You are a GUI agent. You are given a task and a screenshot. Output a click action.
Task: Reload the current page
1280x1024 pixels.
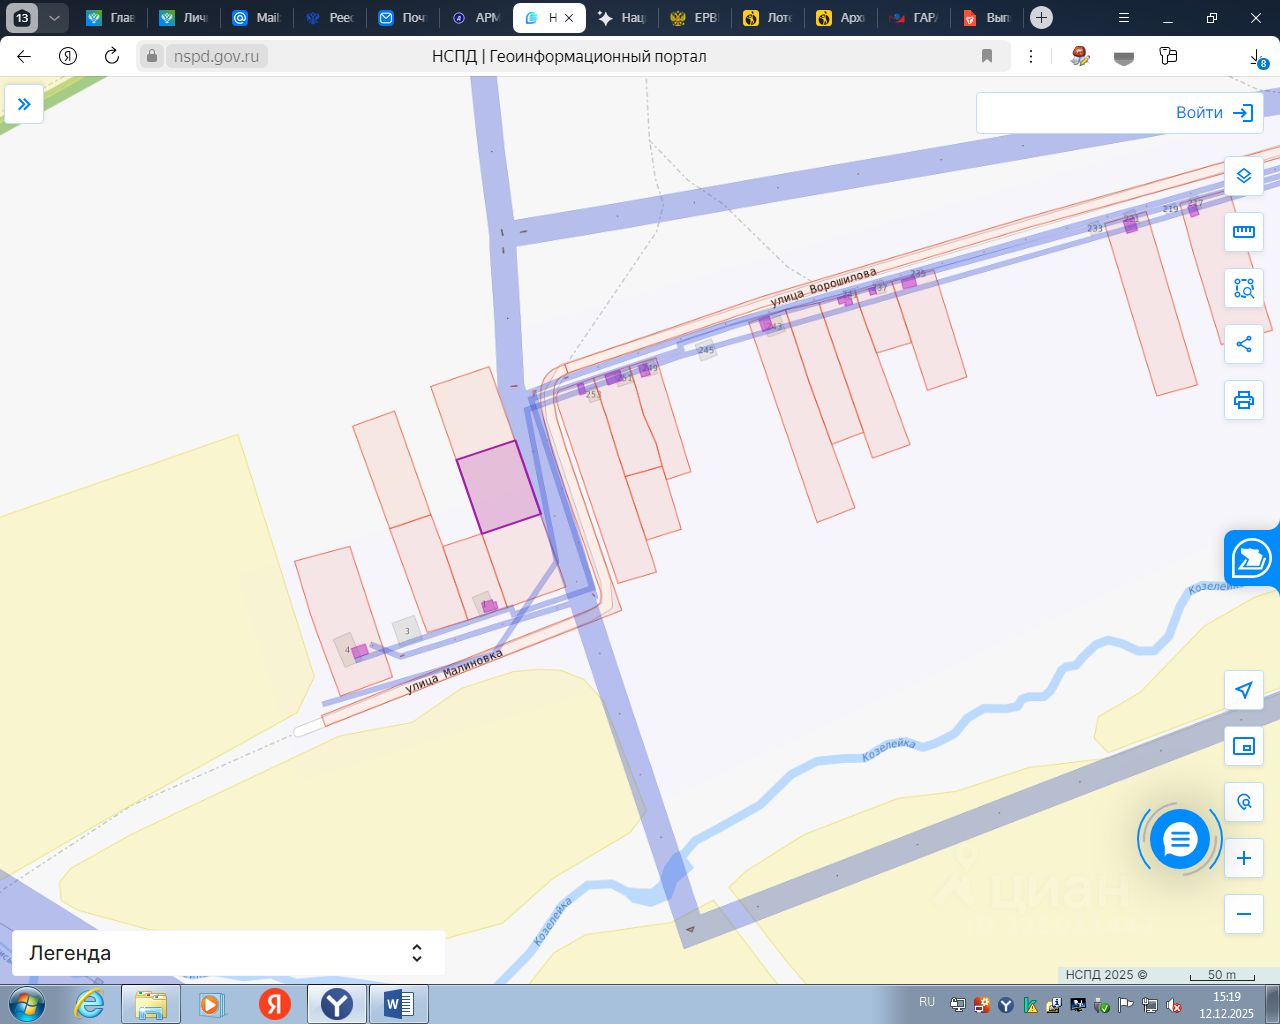click(112, 56)
